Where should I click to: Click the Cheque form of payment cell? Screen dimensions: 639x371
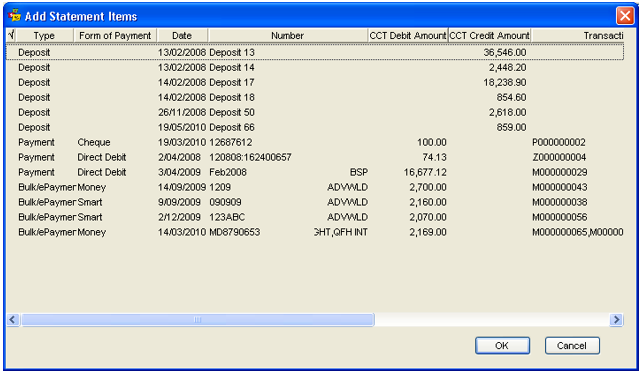pos(94,142)
